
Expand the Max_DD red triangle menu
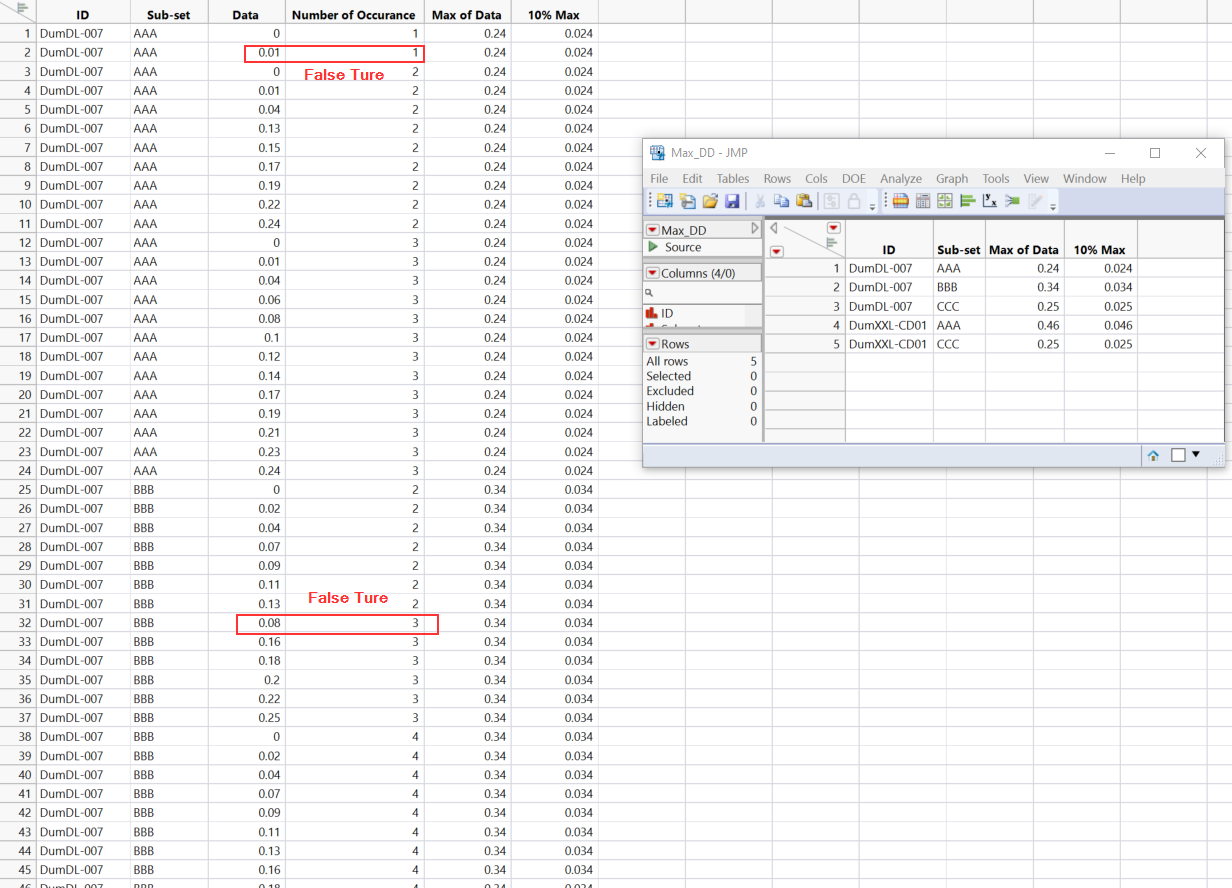pos(652,229)
